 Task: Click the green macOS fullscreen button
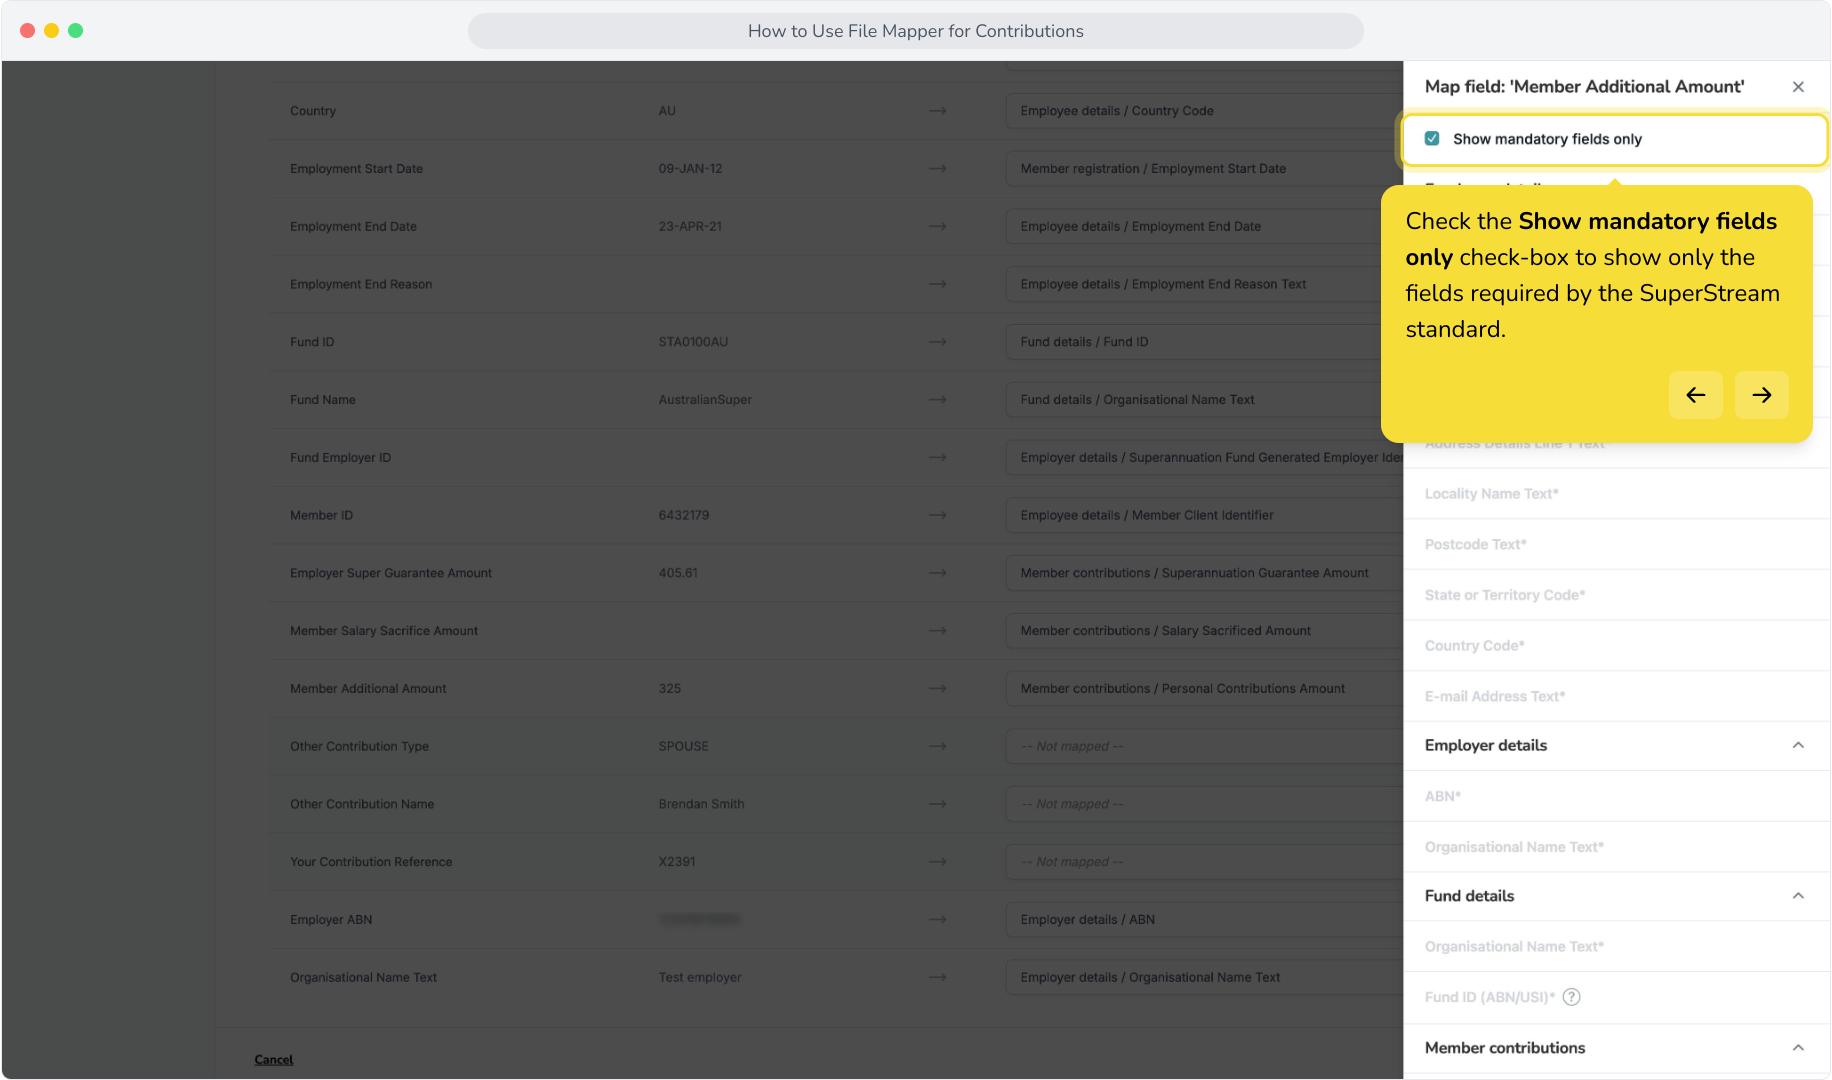click(x=76, y=31)
